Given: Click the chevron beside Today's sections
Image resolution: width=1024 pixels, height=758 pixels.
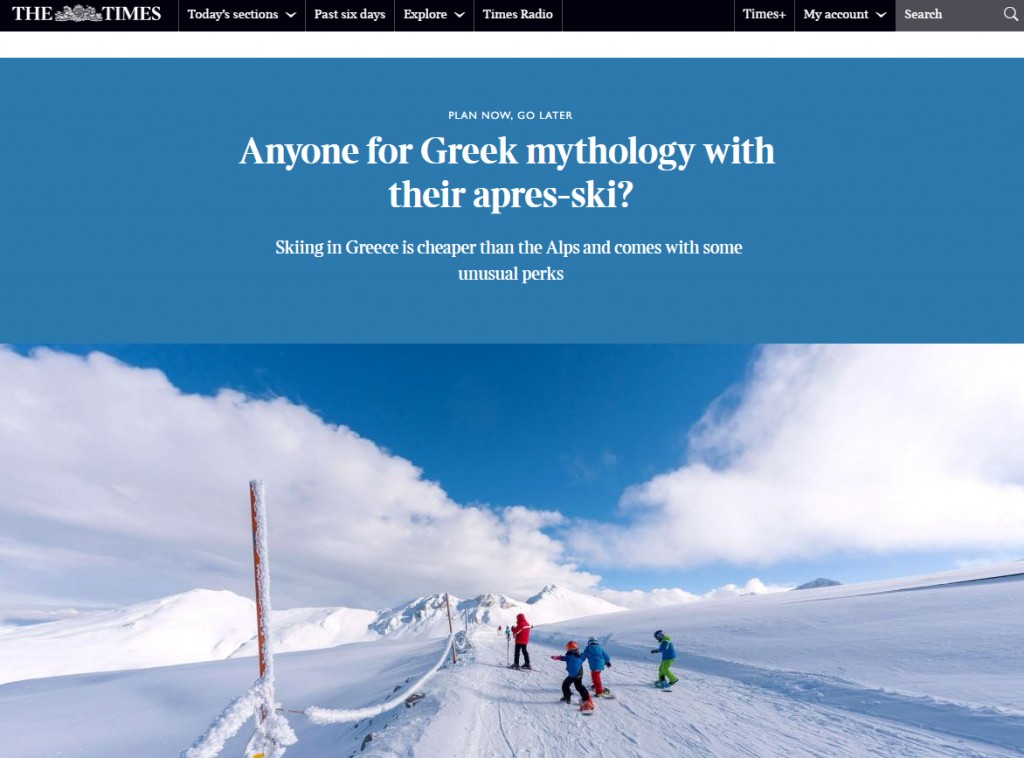Looking at the screenshot, I should (291, 15).
